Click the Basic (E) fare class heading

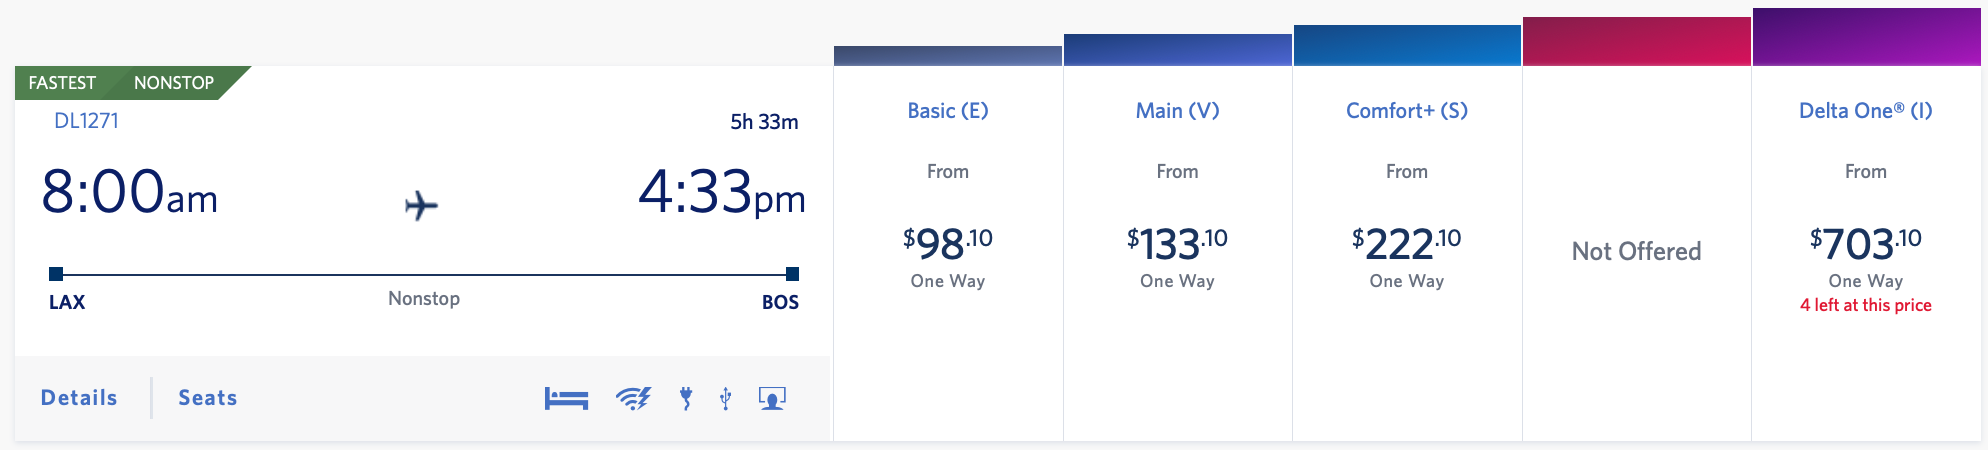(947, 111)
